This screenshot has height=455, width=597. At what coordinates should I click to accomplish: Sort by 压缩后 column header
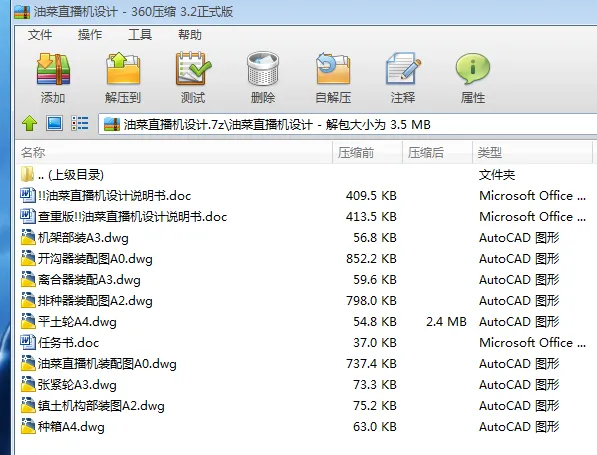point(437,153)
